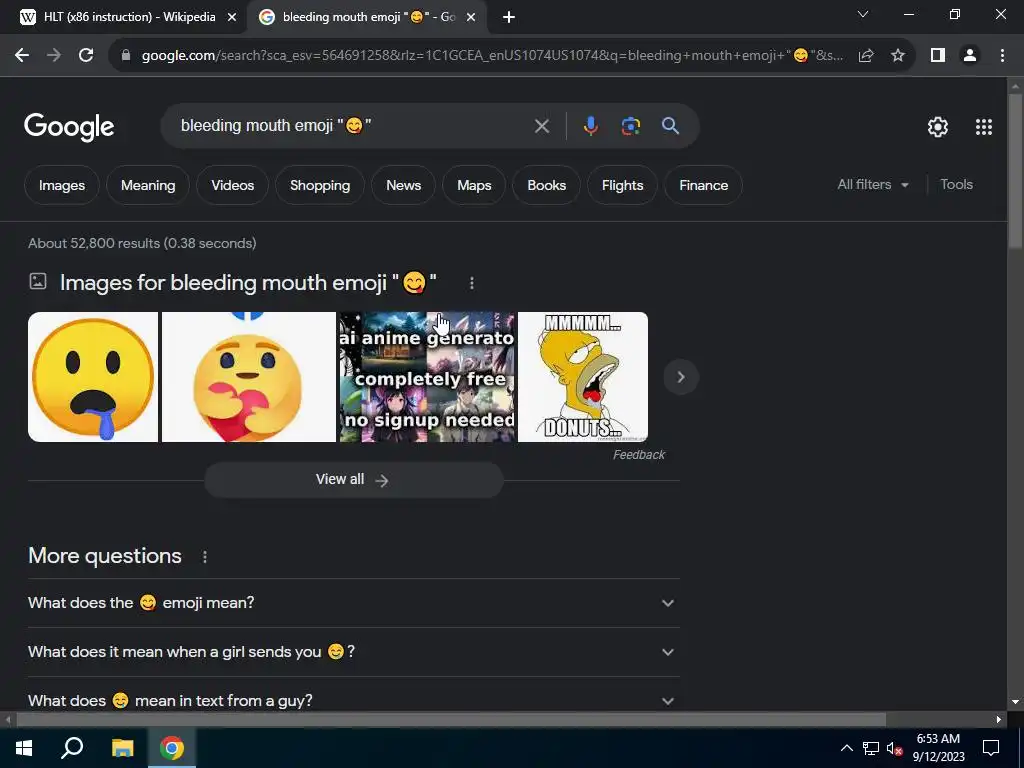Filter results by Flights
Viewport: 1024px width, 768px height.
click(x=622, y=185)
